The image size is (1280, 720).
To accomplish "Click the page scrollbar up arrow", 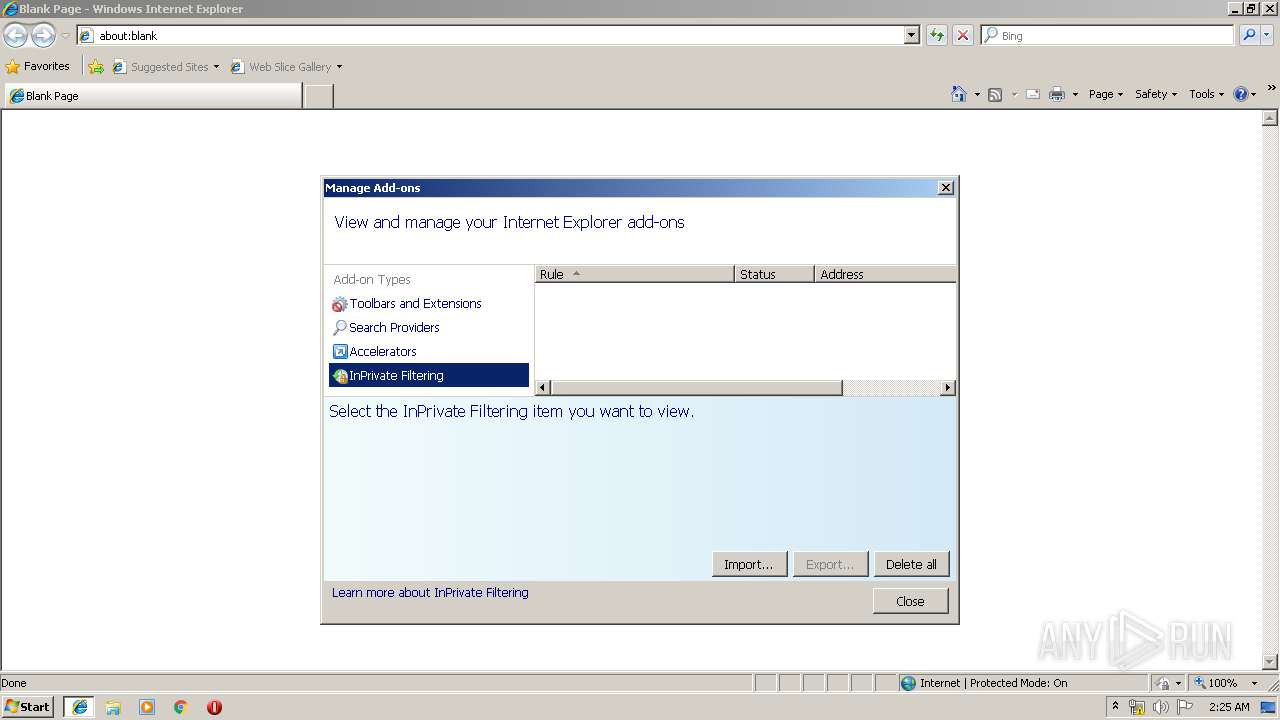I will click(1271, 118).
